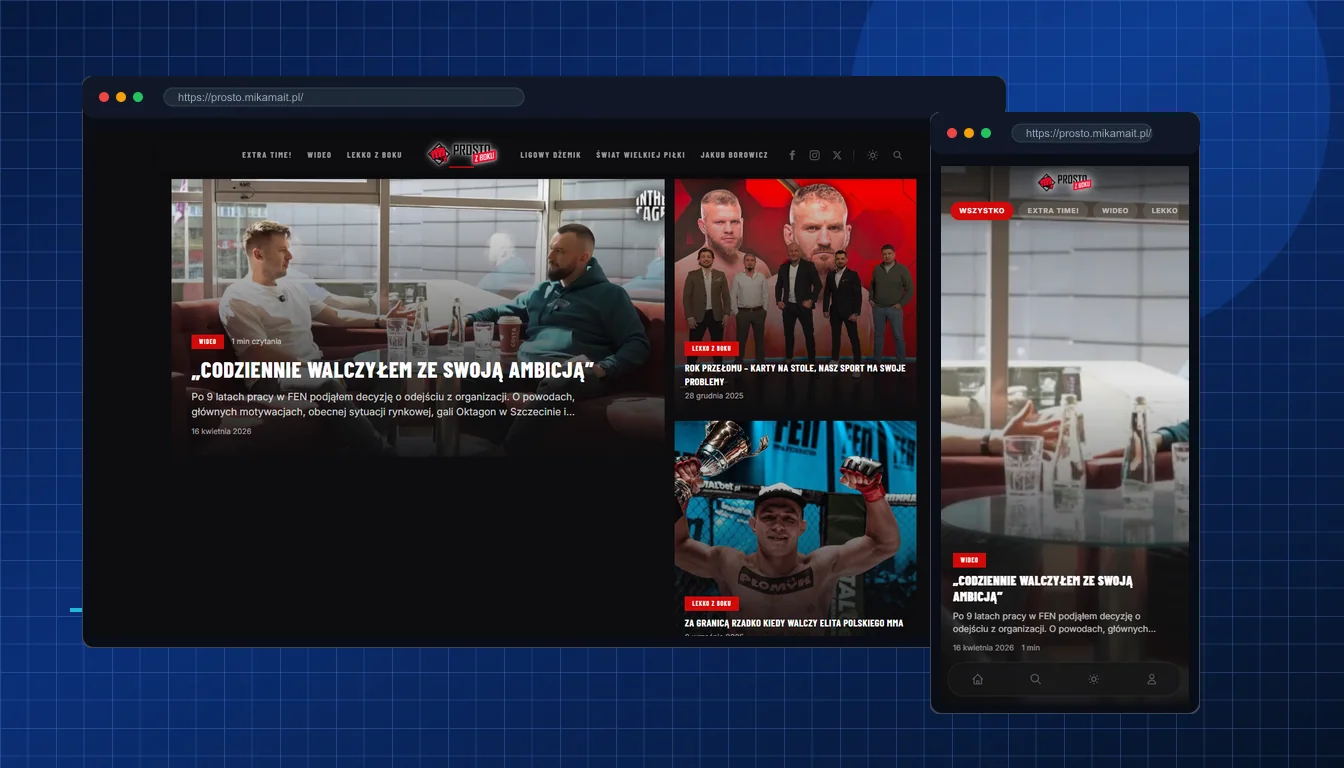Screen dimensions: 1344x768
Task: Select the LEKKO tab in mobile window
Action: pos(1165,211)
